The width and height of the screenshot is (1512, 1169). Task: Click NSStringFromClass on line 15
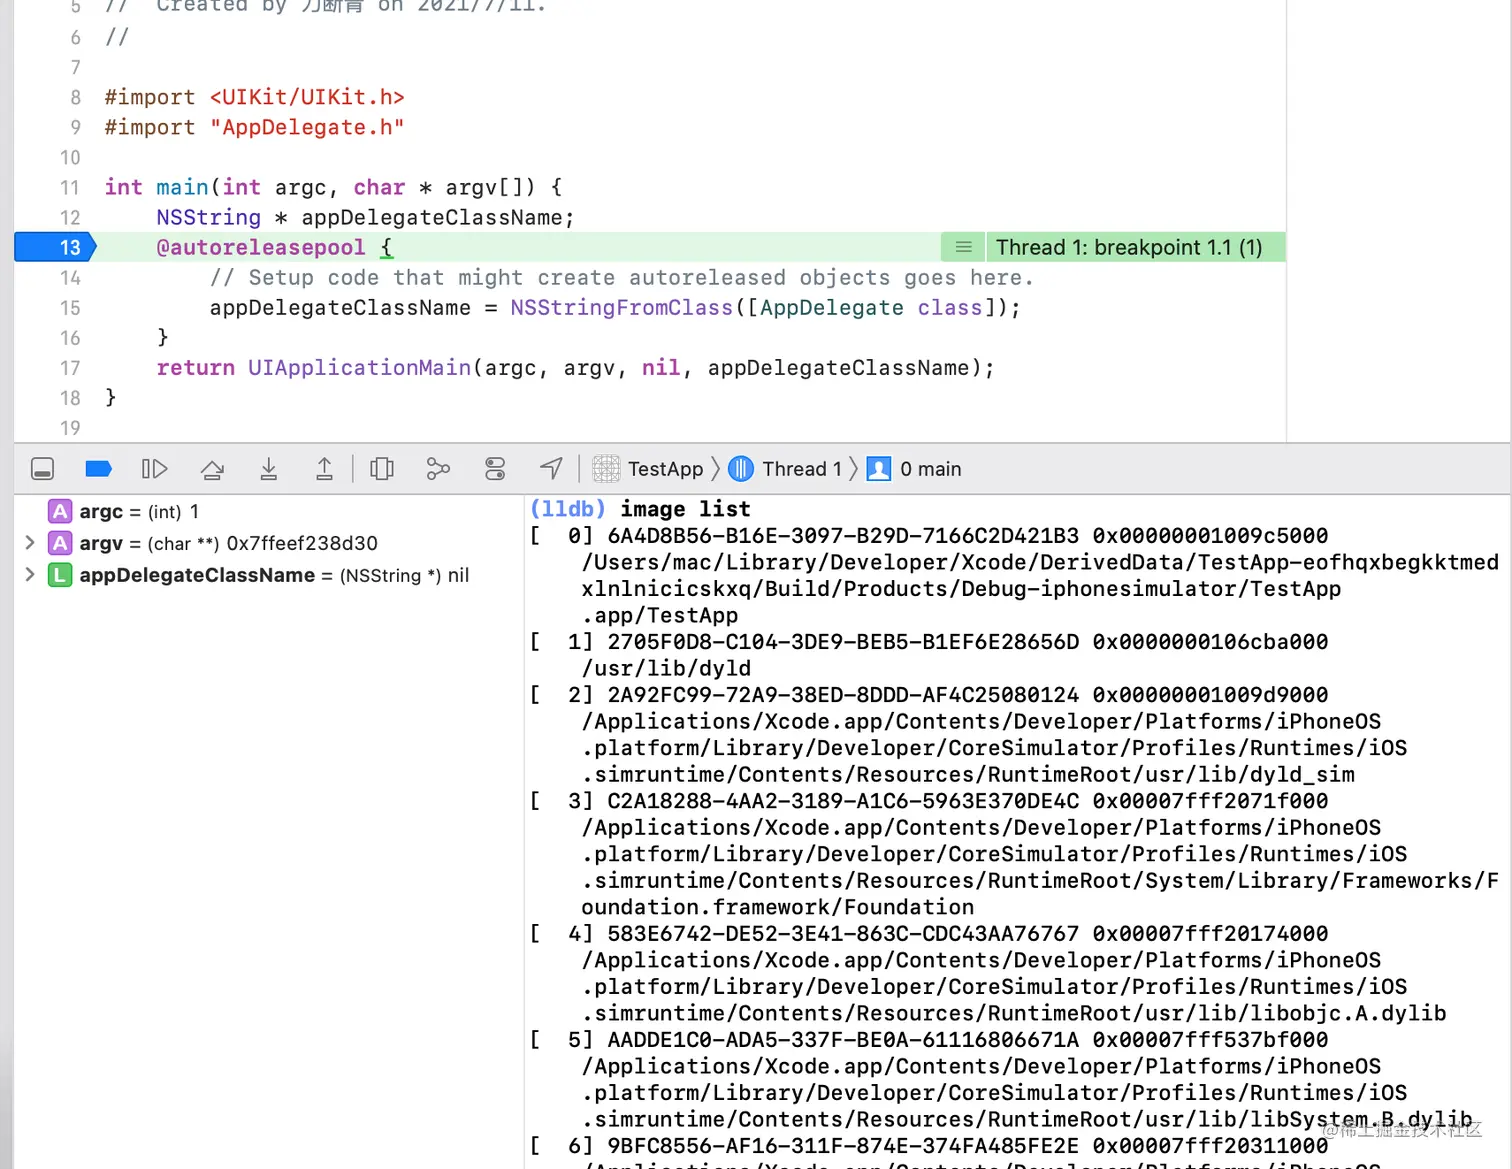click(622, 308)
